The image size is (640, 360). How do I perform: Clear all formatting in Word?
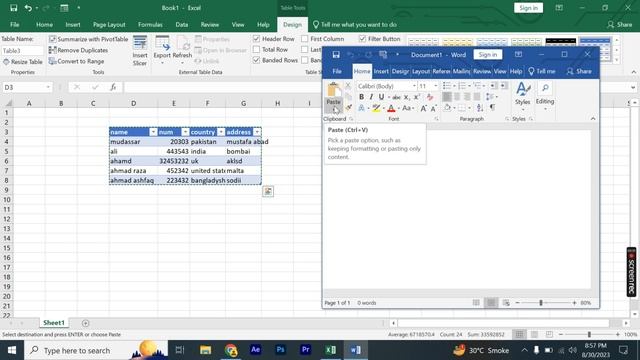430,97
